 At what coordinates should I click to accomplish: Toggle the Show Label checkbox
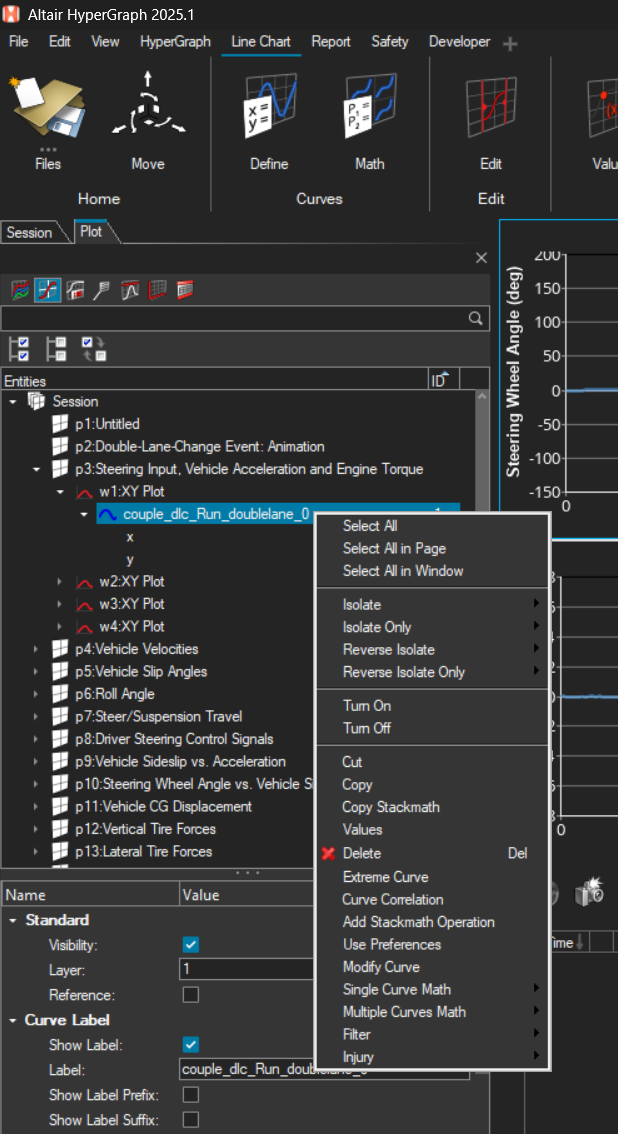[x=191, y=1045]
